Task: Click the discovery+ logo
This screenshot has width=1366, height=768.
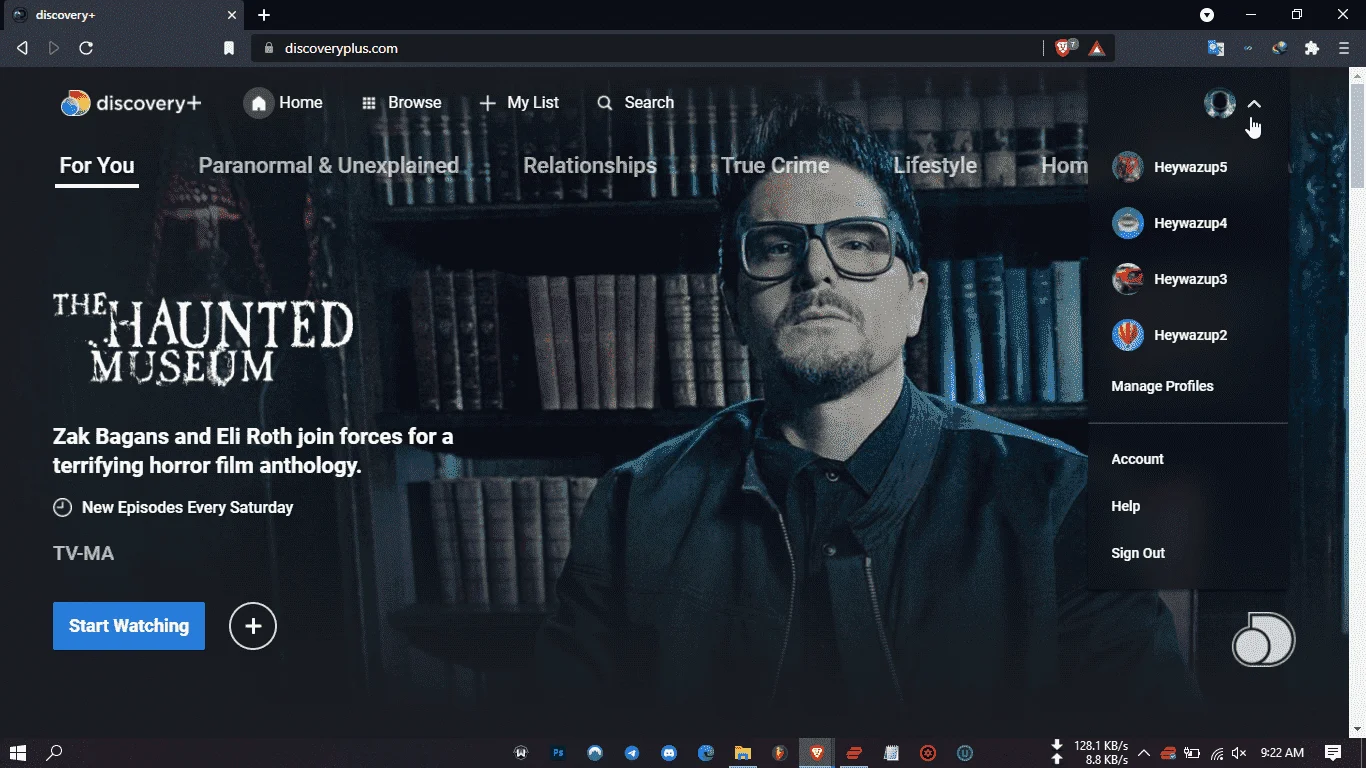Action: coord(131,103)
